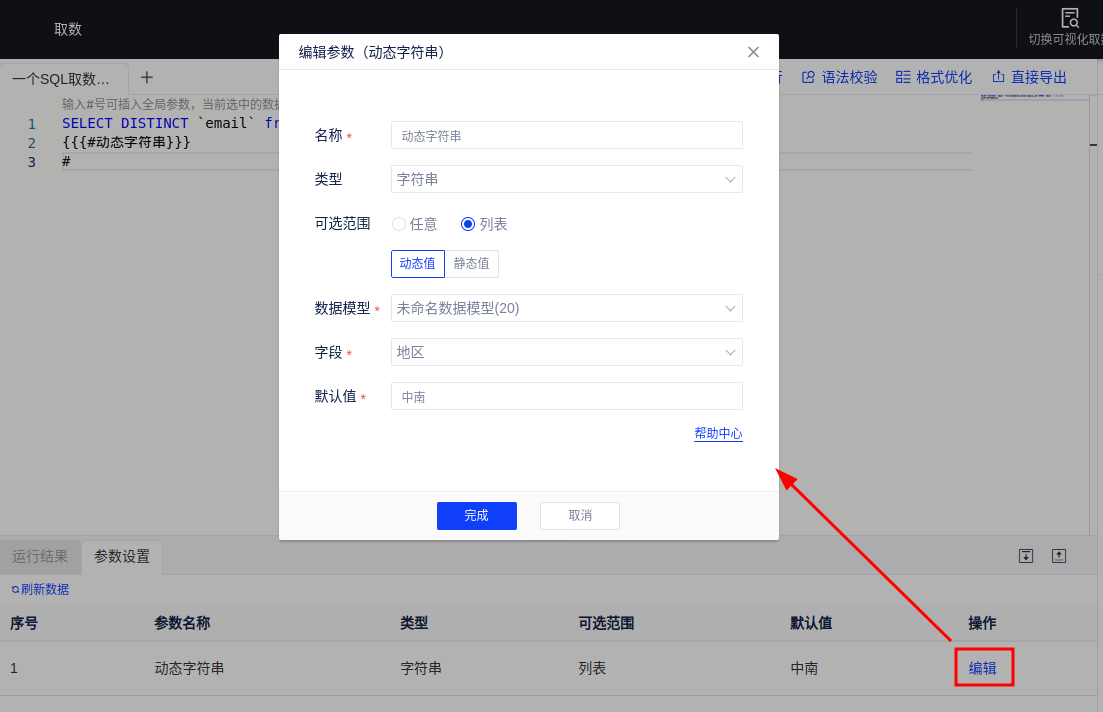Open the 字段 dropdown showing 地区
Image resolution: width=1103 pixels, height=712 pixels.
566,352
